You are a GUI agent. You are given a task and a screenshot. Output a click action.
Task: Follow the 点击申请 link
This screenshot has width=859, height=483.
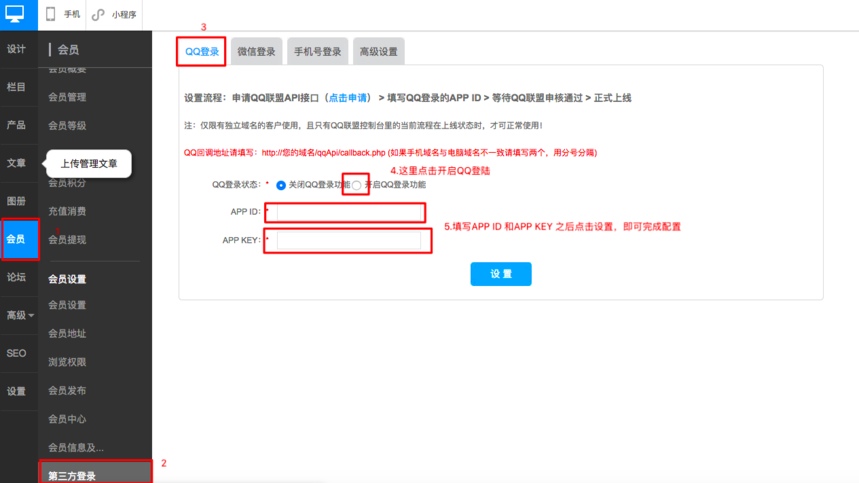coord(347,98)
